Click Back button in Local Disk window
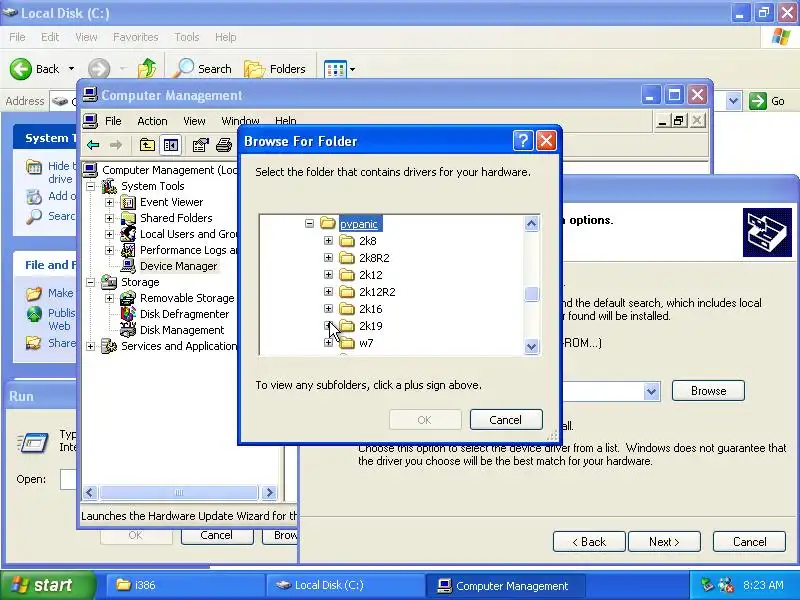This screenshot has width=800, height=600. 35,69
